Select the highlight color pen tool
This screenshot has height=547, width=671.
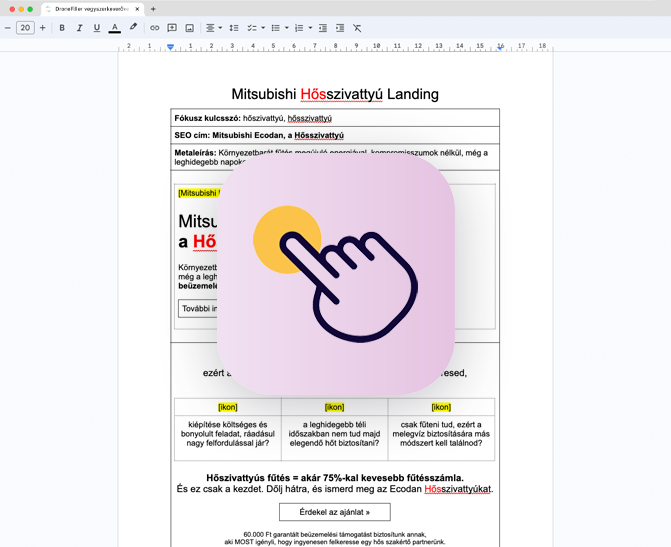[133, 28]
